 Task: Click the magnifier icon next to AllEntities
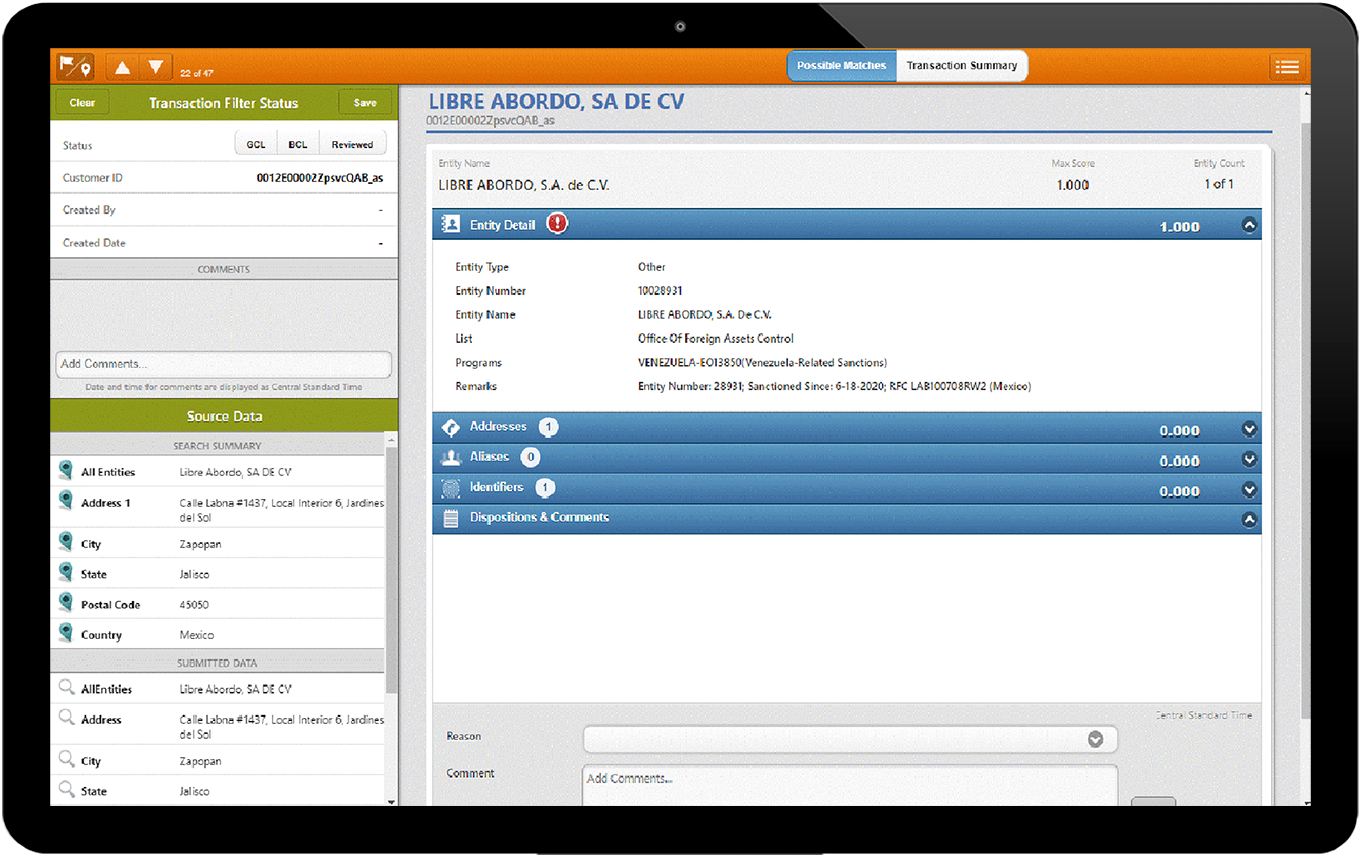(x=66, y=688)
